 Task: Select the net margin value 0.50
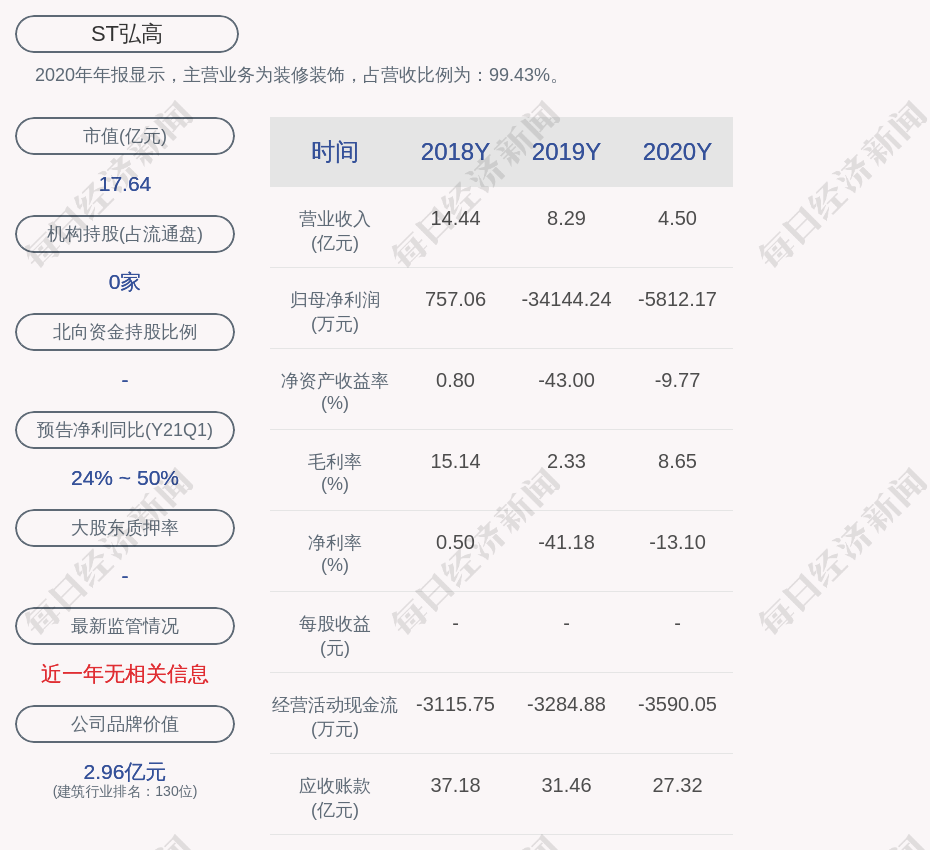pyautogui.click(x=455, y=542)
